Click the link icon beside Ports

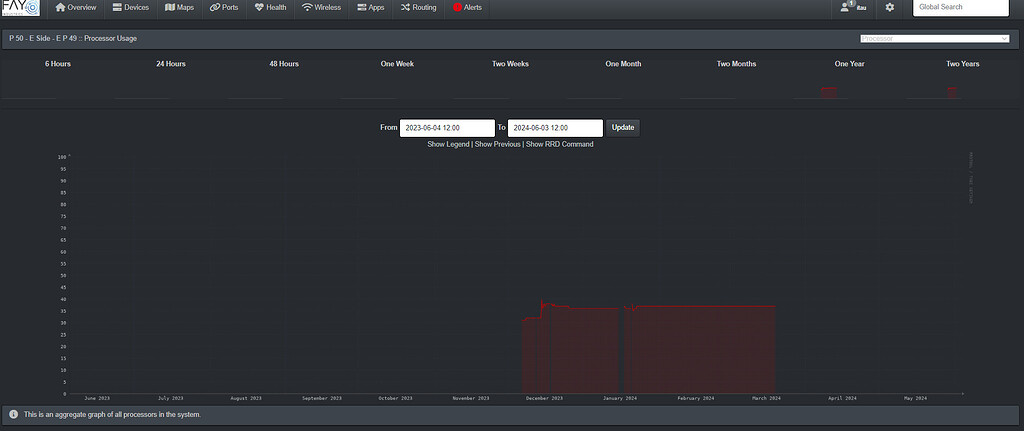pyautogui.click(x=215, y=8)
